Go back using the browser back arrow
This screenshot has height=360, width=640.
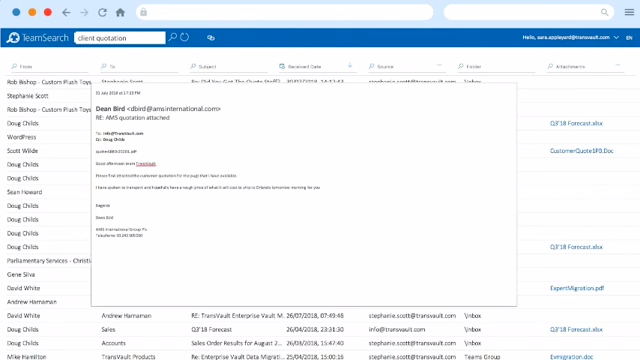click(x=66, y=13)
